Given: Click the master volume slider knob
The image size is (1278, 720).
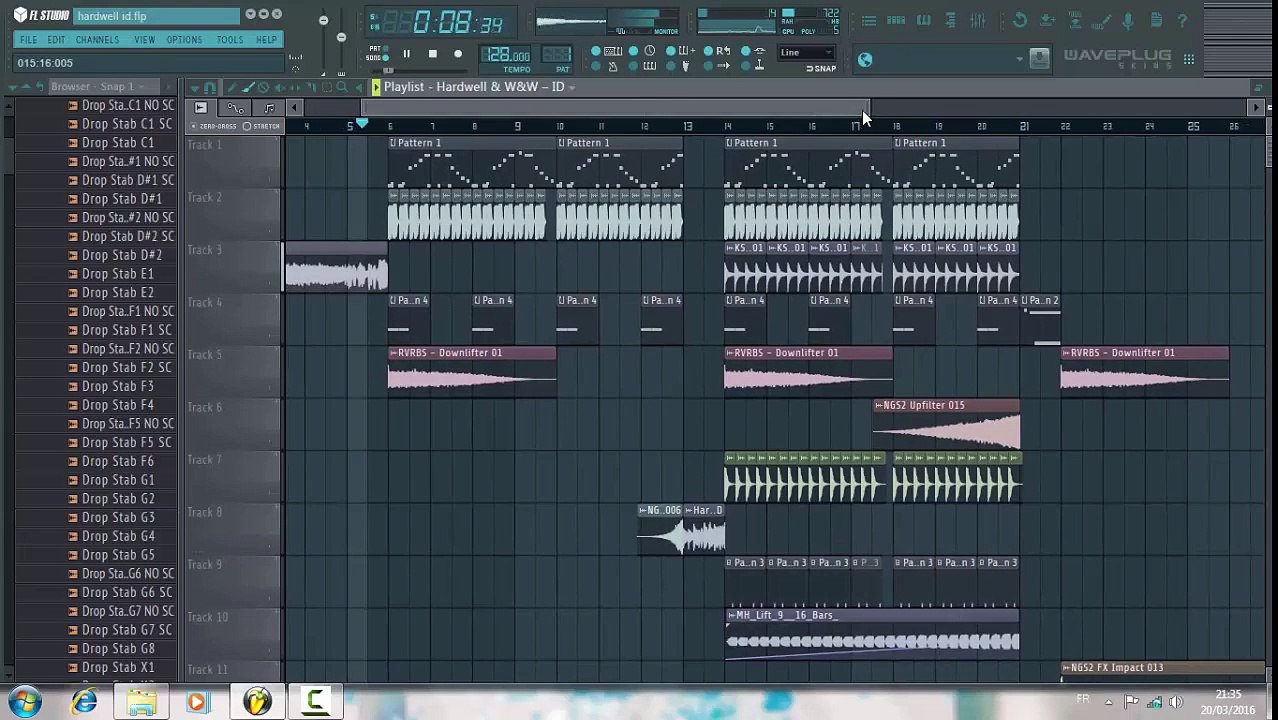Looking at the screenshot, I should tap(323, 20).
